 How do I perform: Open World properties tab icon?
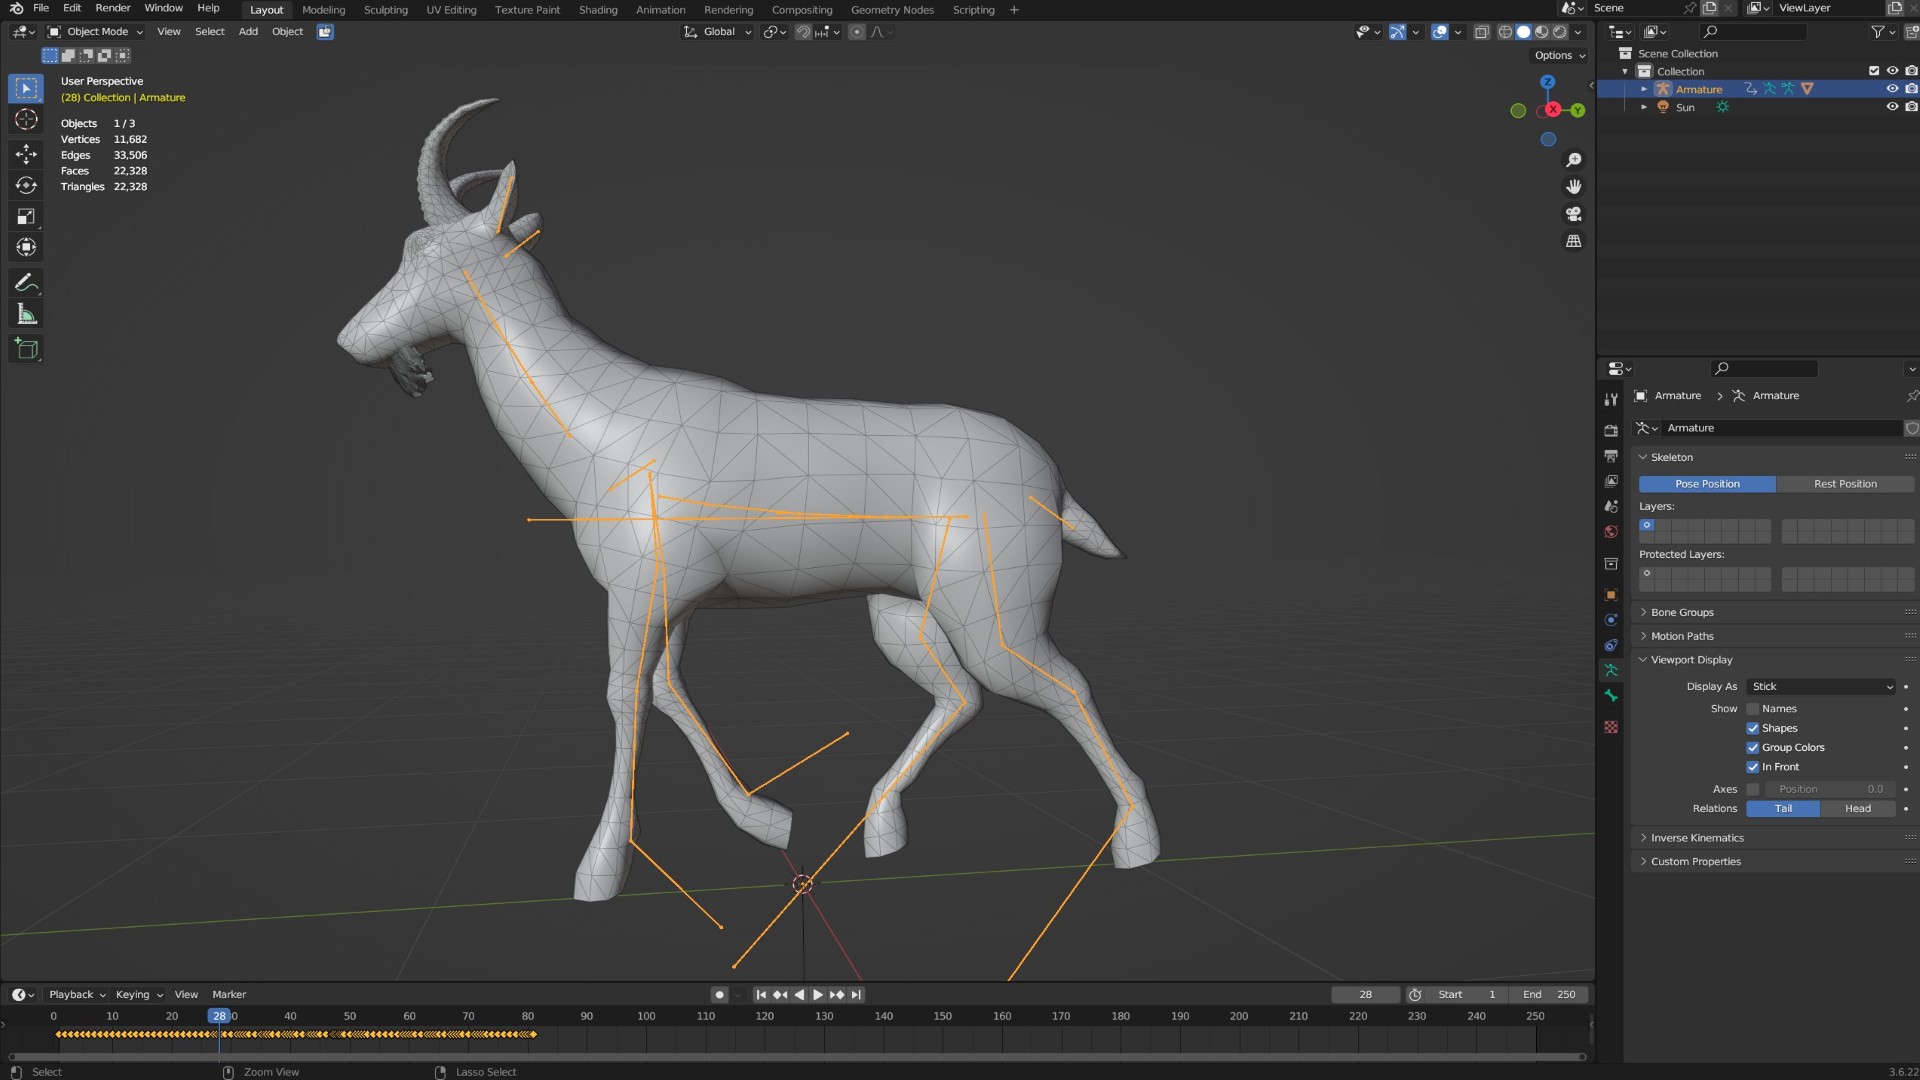(1610, 532)
